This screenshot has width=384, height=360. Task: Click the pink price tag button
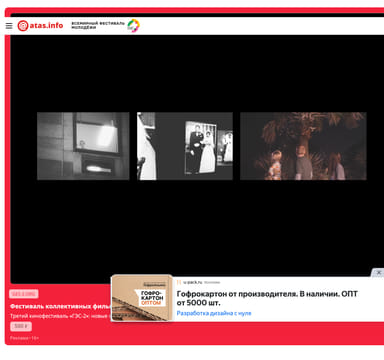pyautogui.click(x=21, y=326)
